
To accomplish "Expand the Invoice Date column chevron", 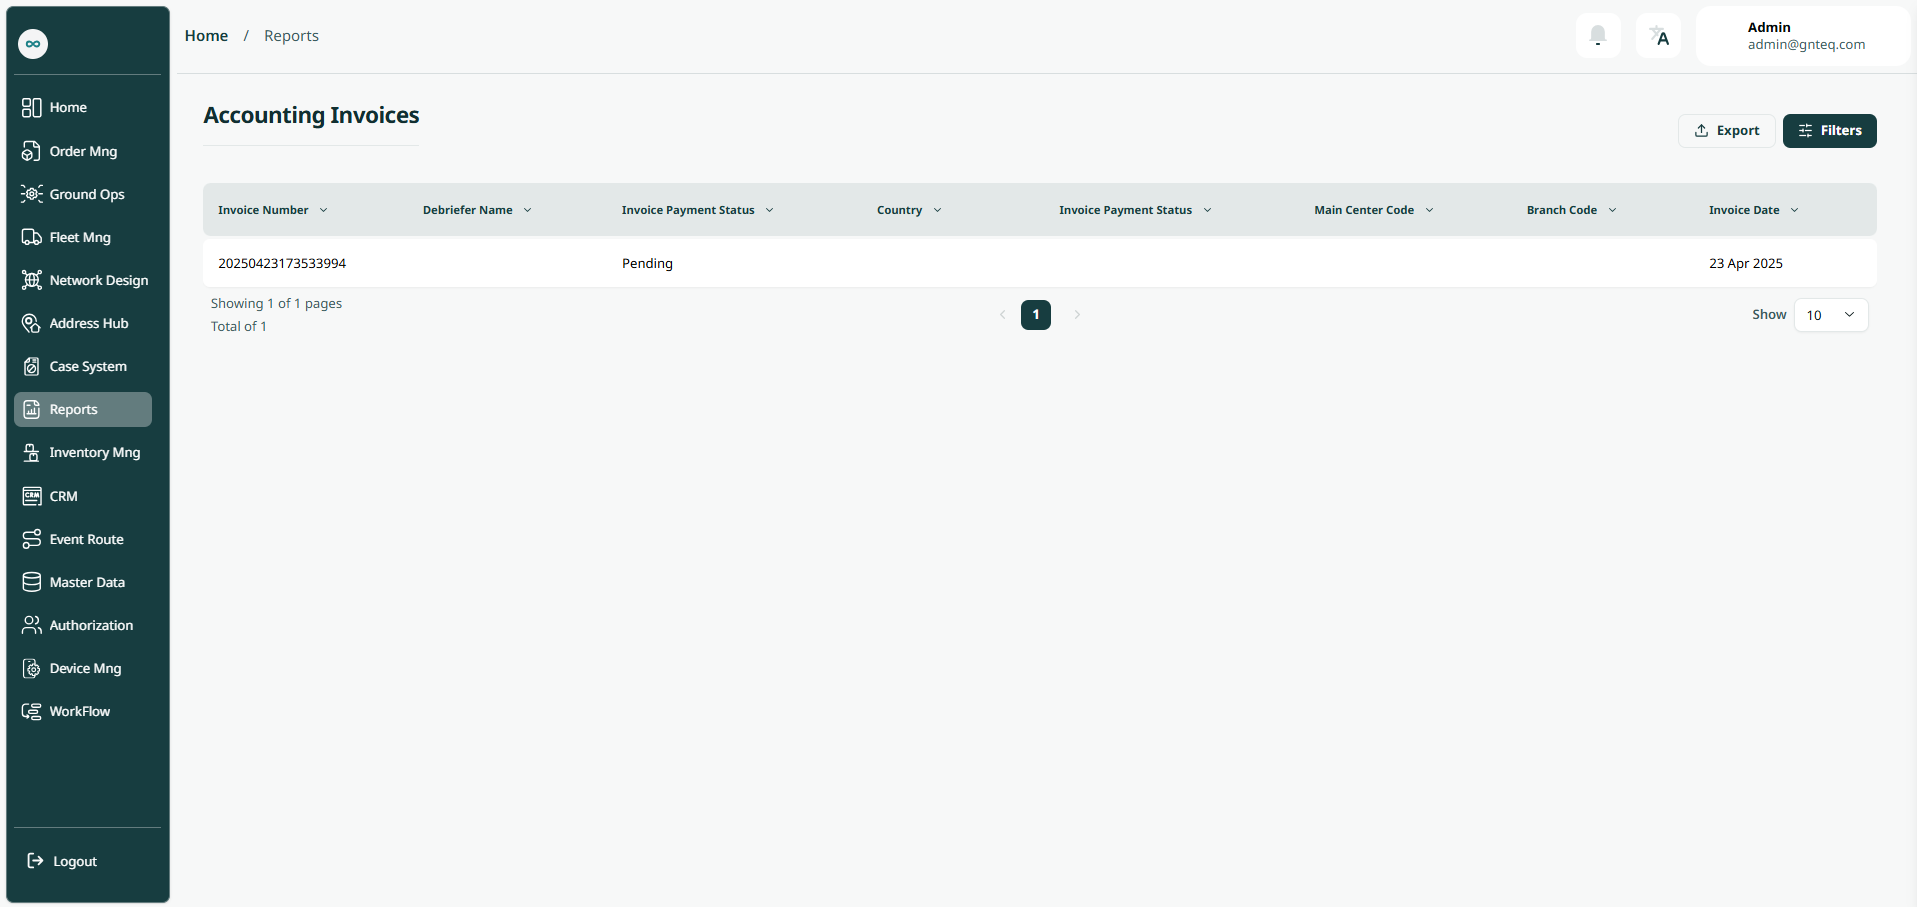I will coord(1794,210).
